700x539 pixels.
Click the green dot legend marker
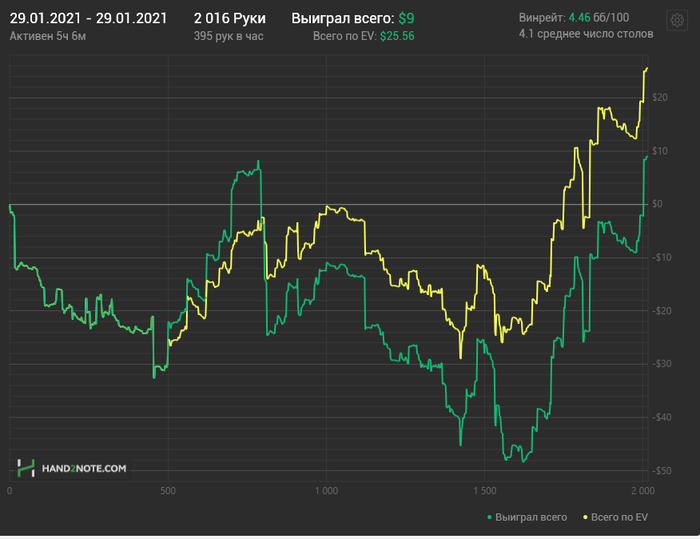click(x=490, y=518)
